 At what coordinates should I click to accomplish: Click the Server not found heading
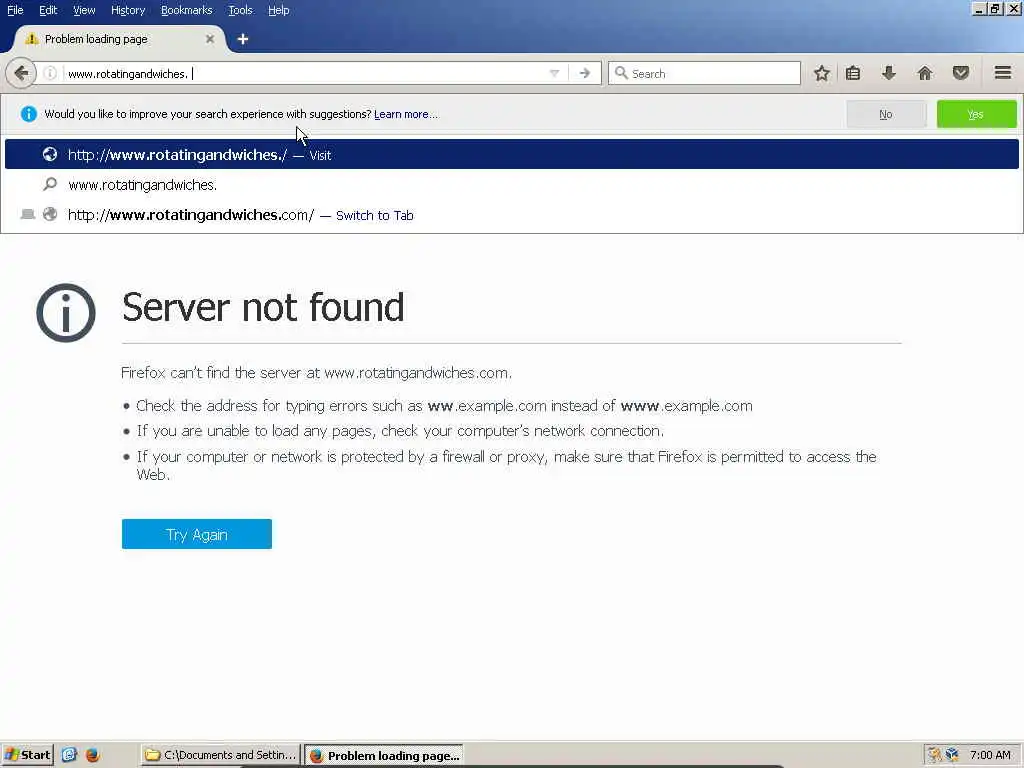coord(263,308)
